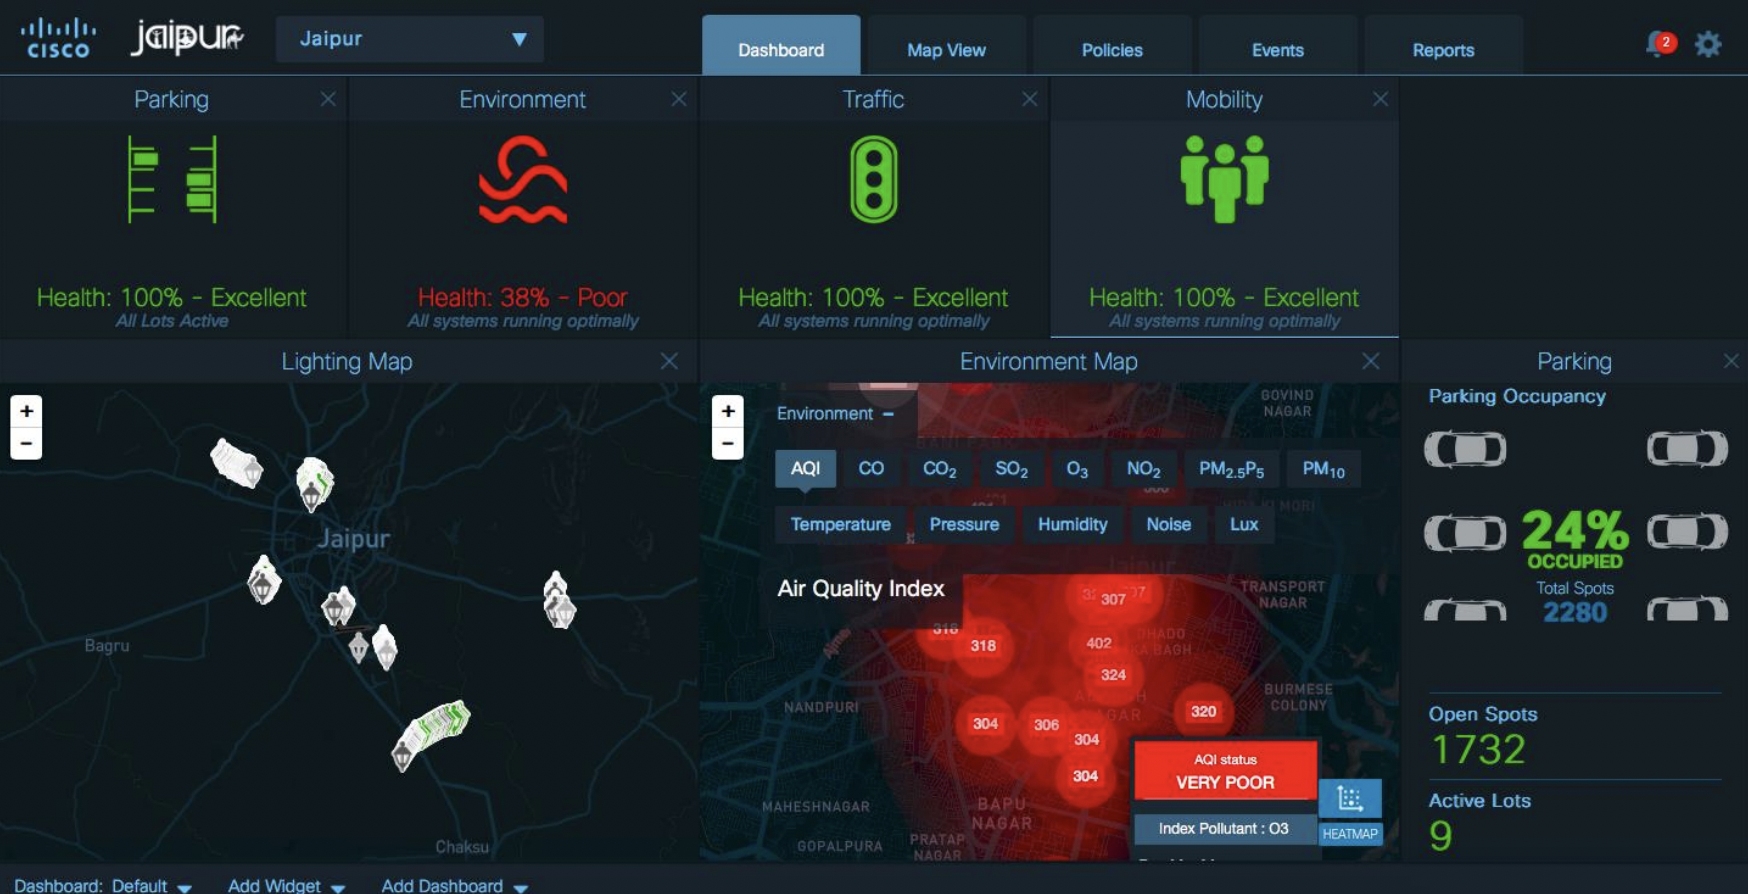
Task: Click the 306 AQI sensor marker
Action: click(1046, 724)
